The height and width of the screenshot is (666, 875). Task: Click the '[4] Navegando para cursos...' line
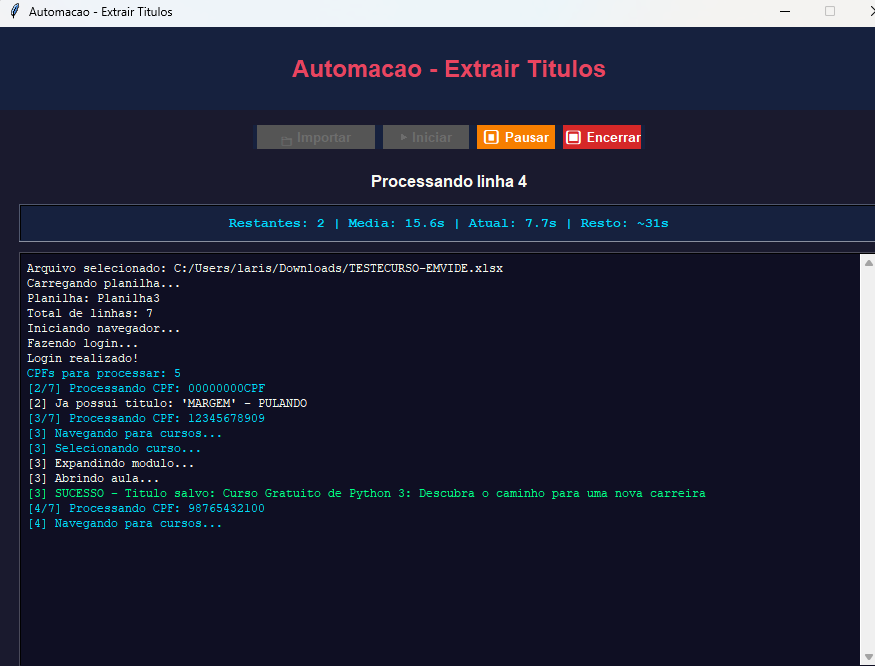point(124,524)
